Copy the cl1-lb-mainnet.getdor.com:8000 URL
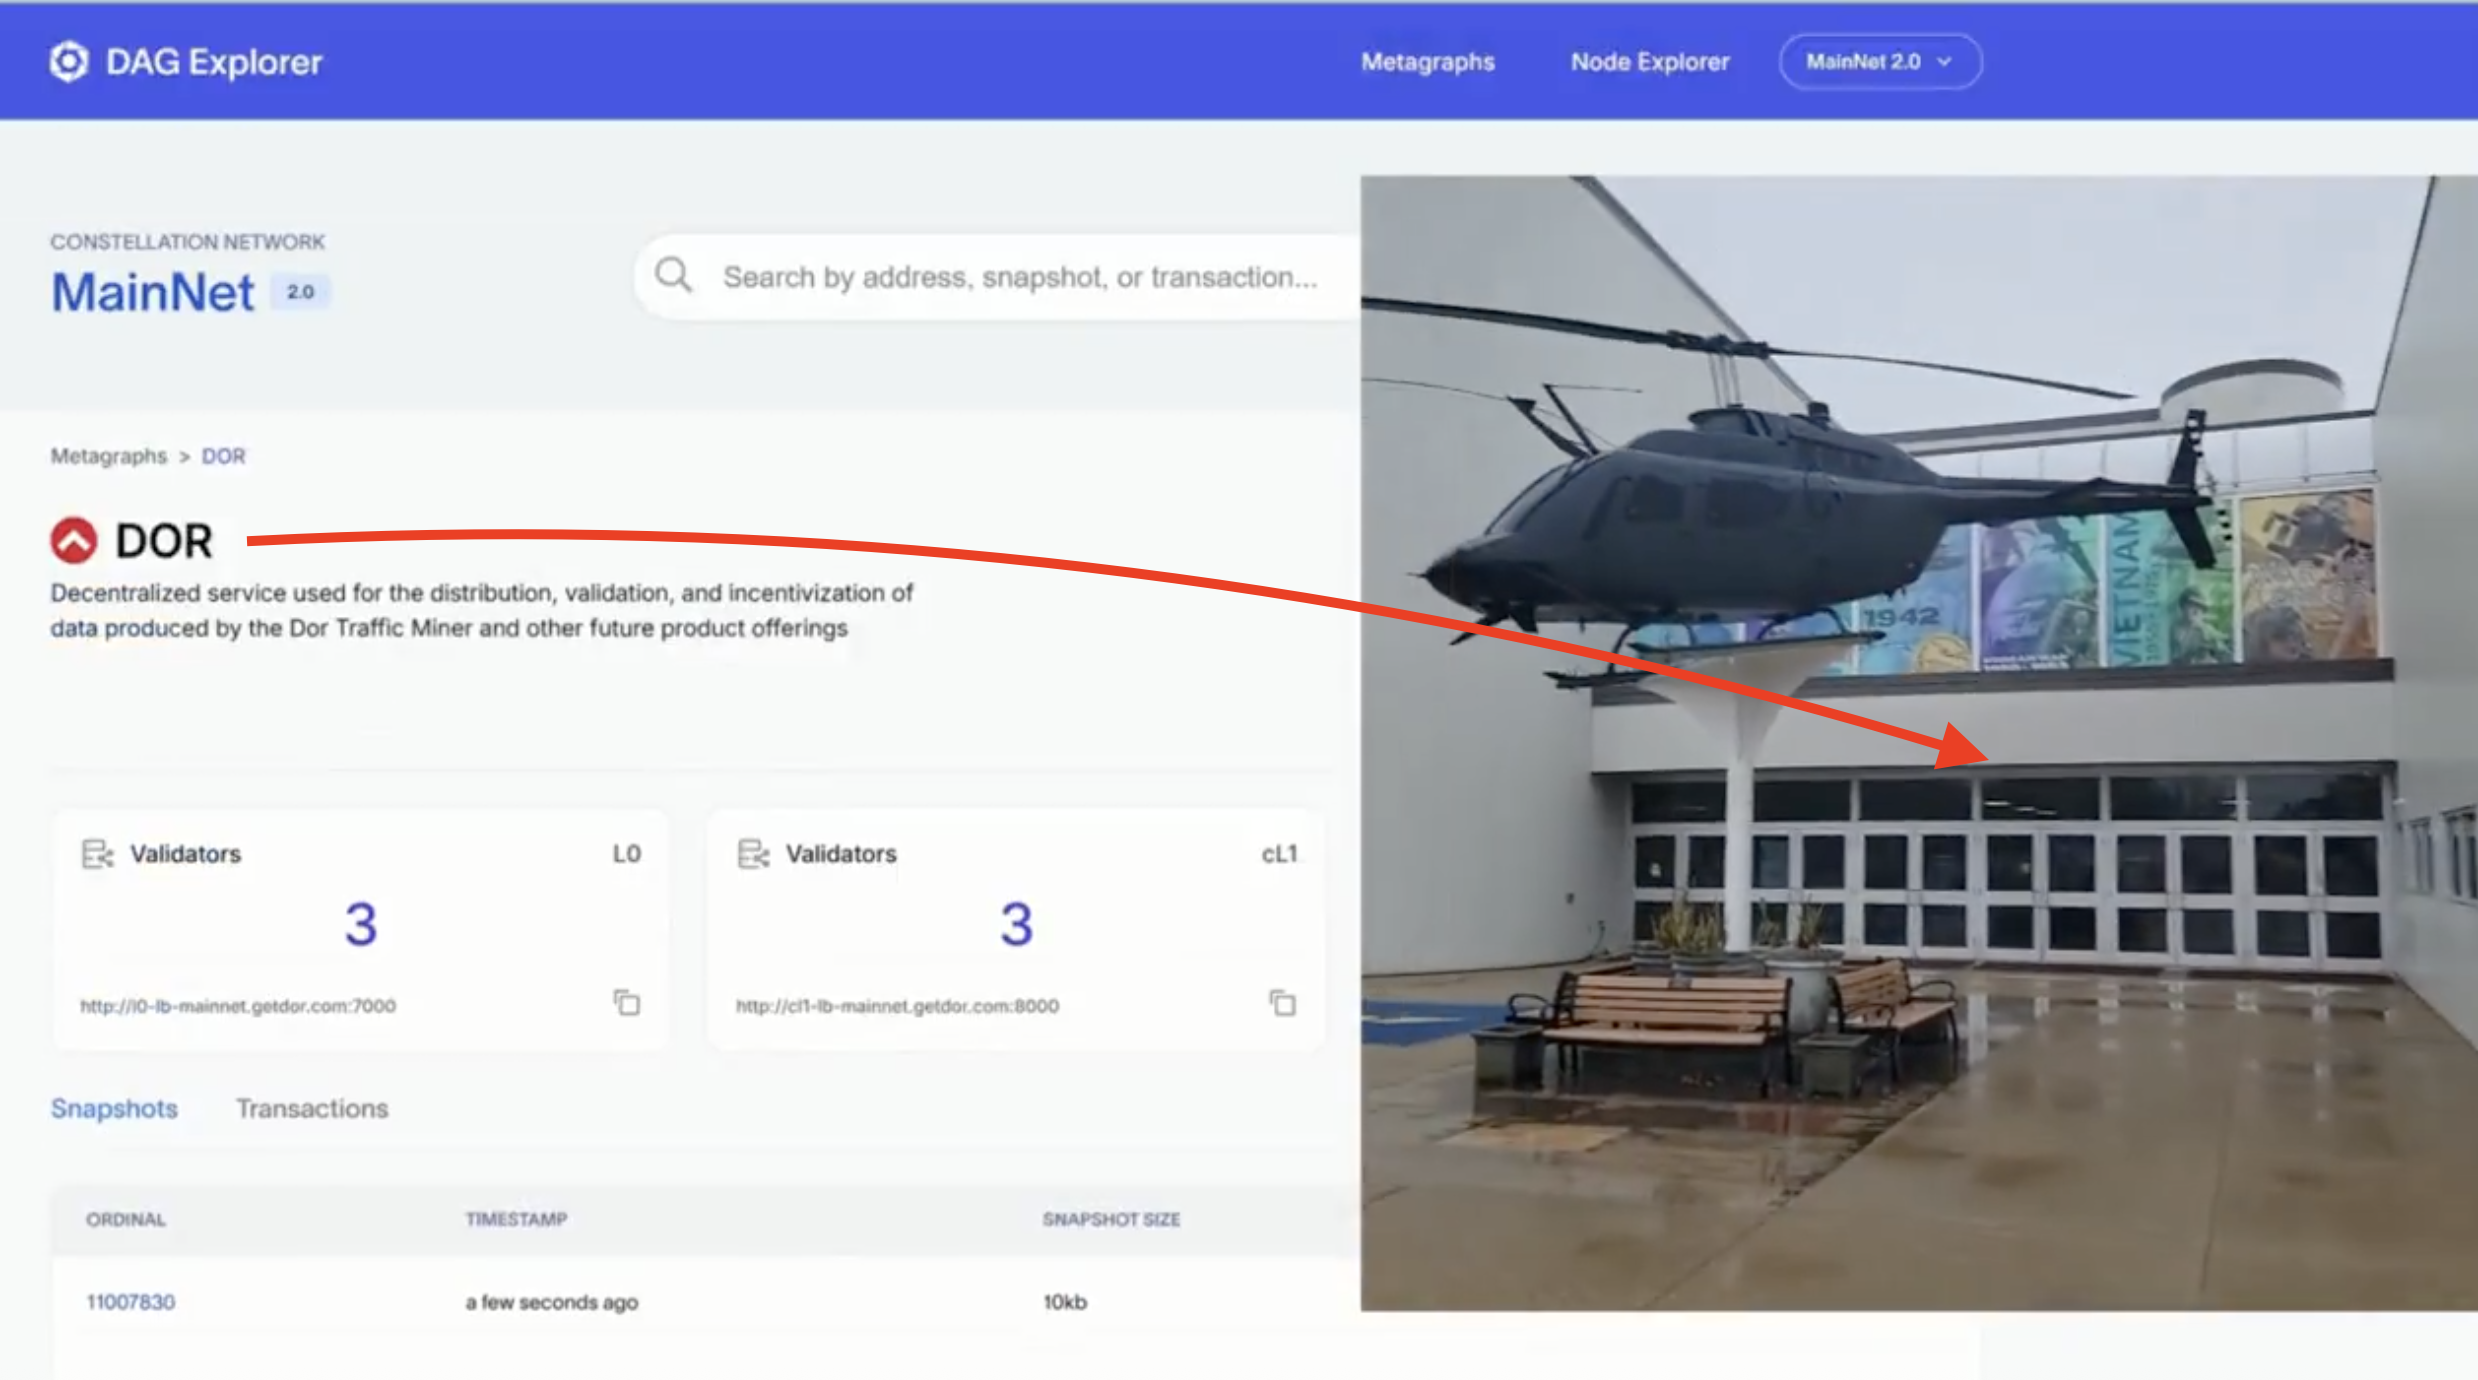Viewport: 2478px width, 1380px height. click(x=1282, y=1002)
